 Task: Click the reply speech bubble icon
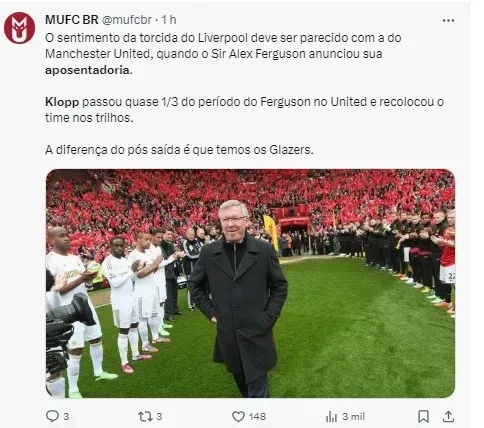[52, 416]
